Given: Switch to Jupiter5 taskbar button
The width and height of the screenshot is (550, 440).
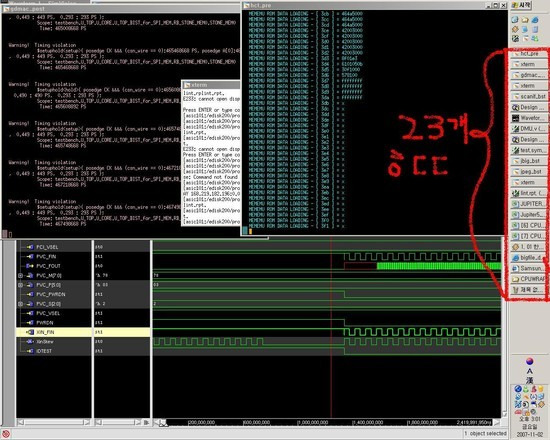Looking at the screenshot, I should pyautogui.click(x=529, y=215).
